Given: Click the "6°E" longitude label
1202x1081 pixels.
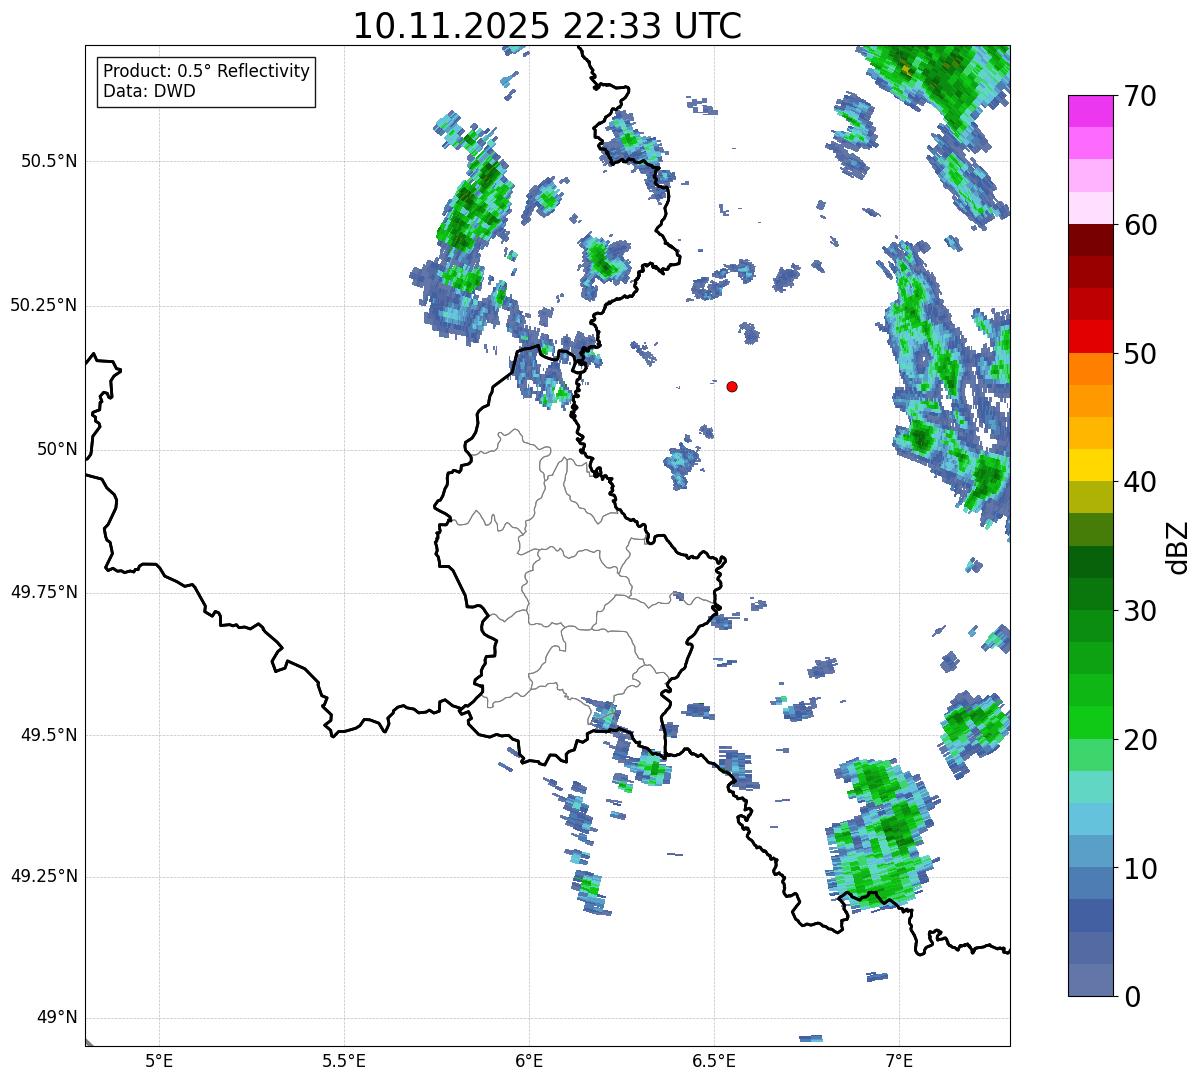Looking at the screenshot, I should coord(529,1061).
